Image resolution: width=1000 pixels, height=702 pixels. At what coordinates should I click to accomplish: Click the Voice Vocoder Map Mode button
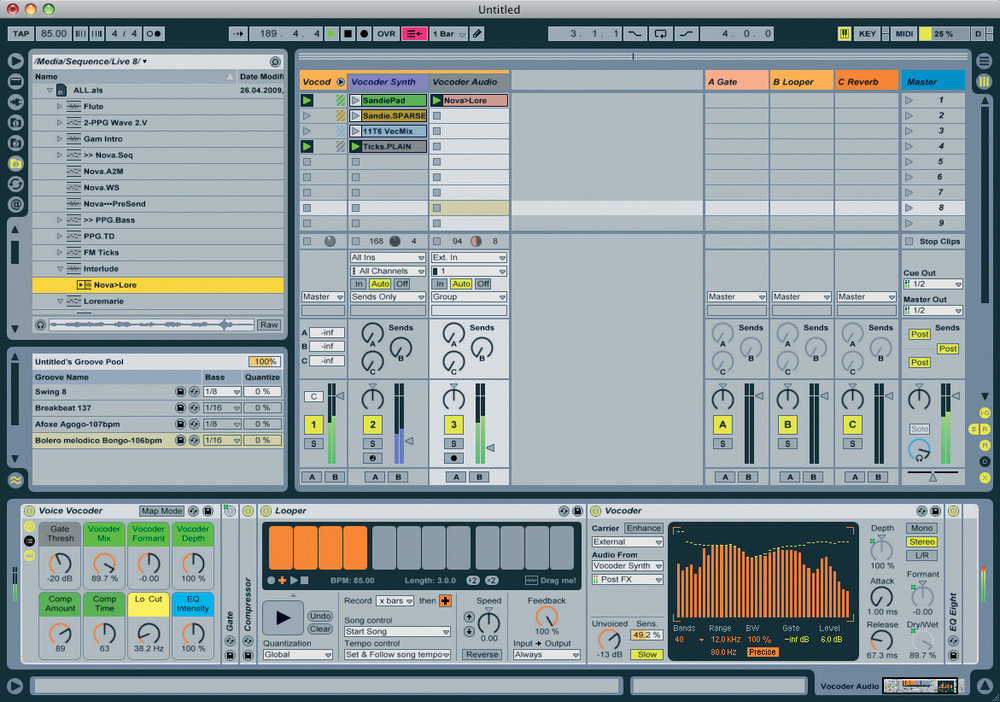162,511
